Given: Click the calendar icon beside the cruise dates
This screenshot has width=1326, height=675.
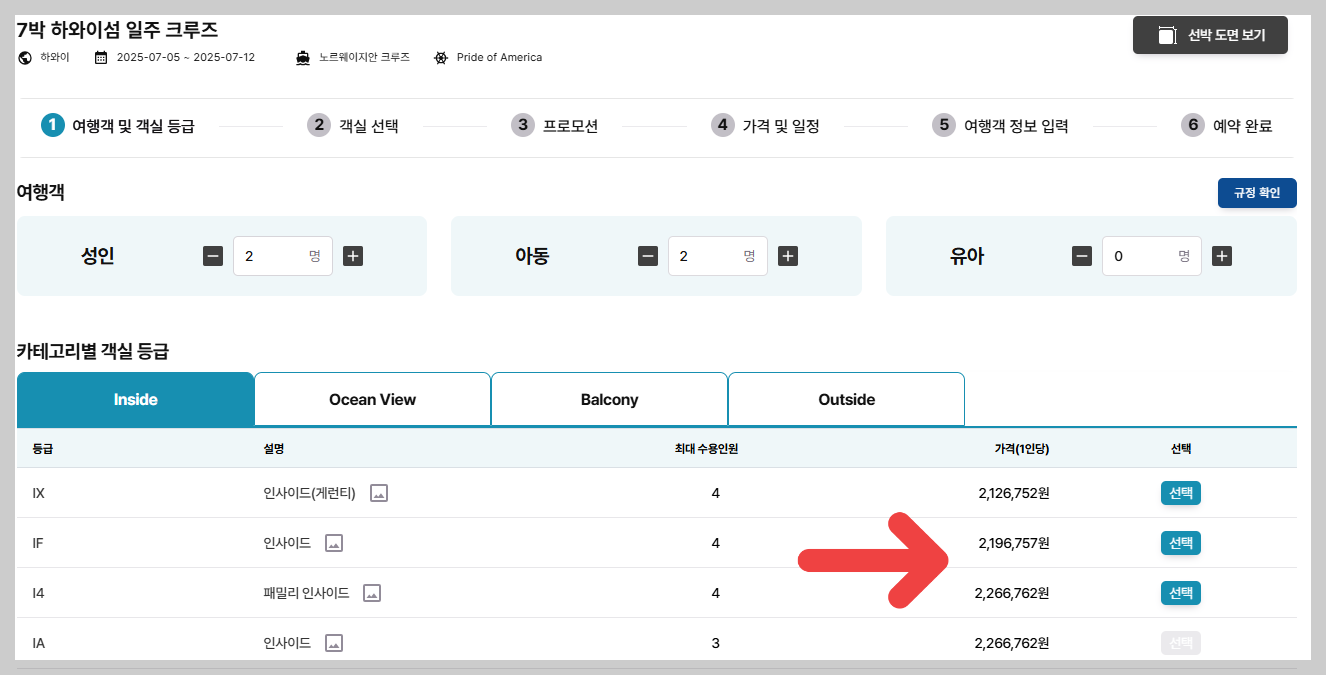Looking at the screenshot, I should 100,57.
